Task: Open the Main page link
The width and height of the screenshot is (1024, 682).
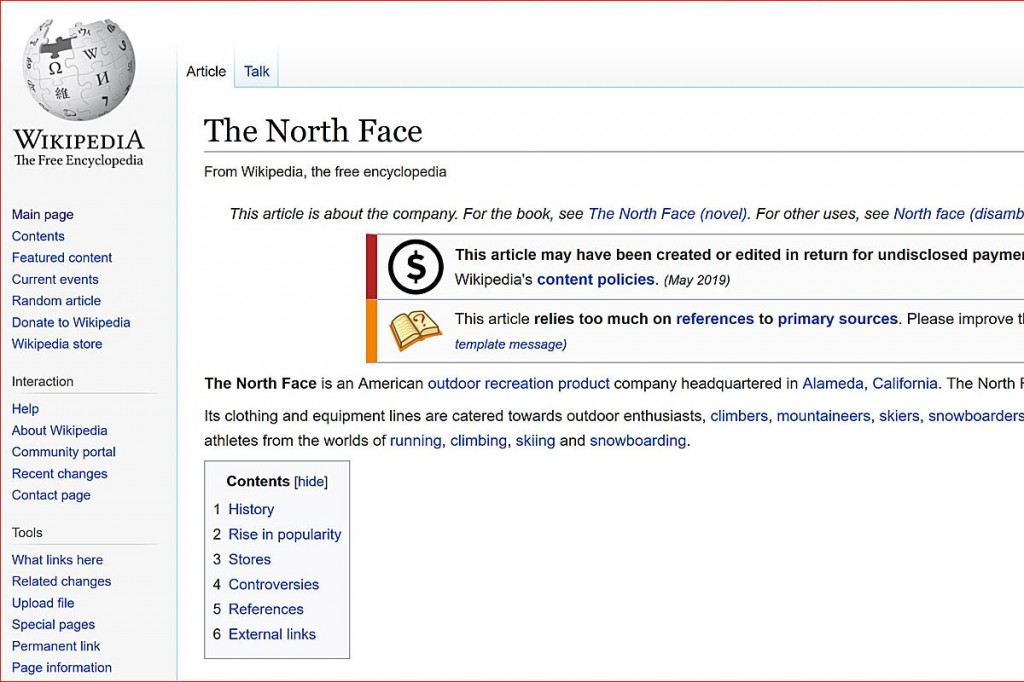Action: pyautogui.click(x=42, y=214)
